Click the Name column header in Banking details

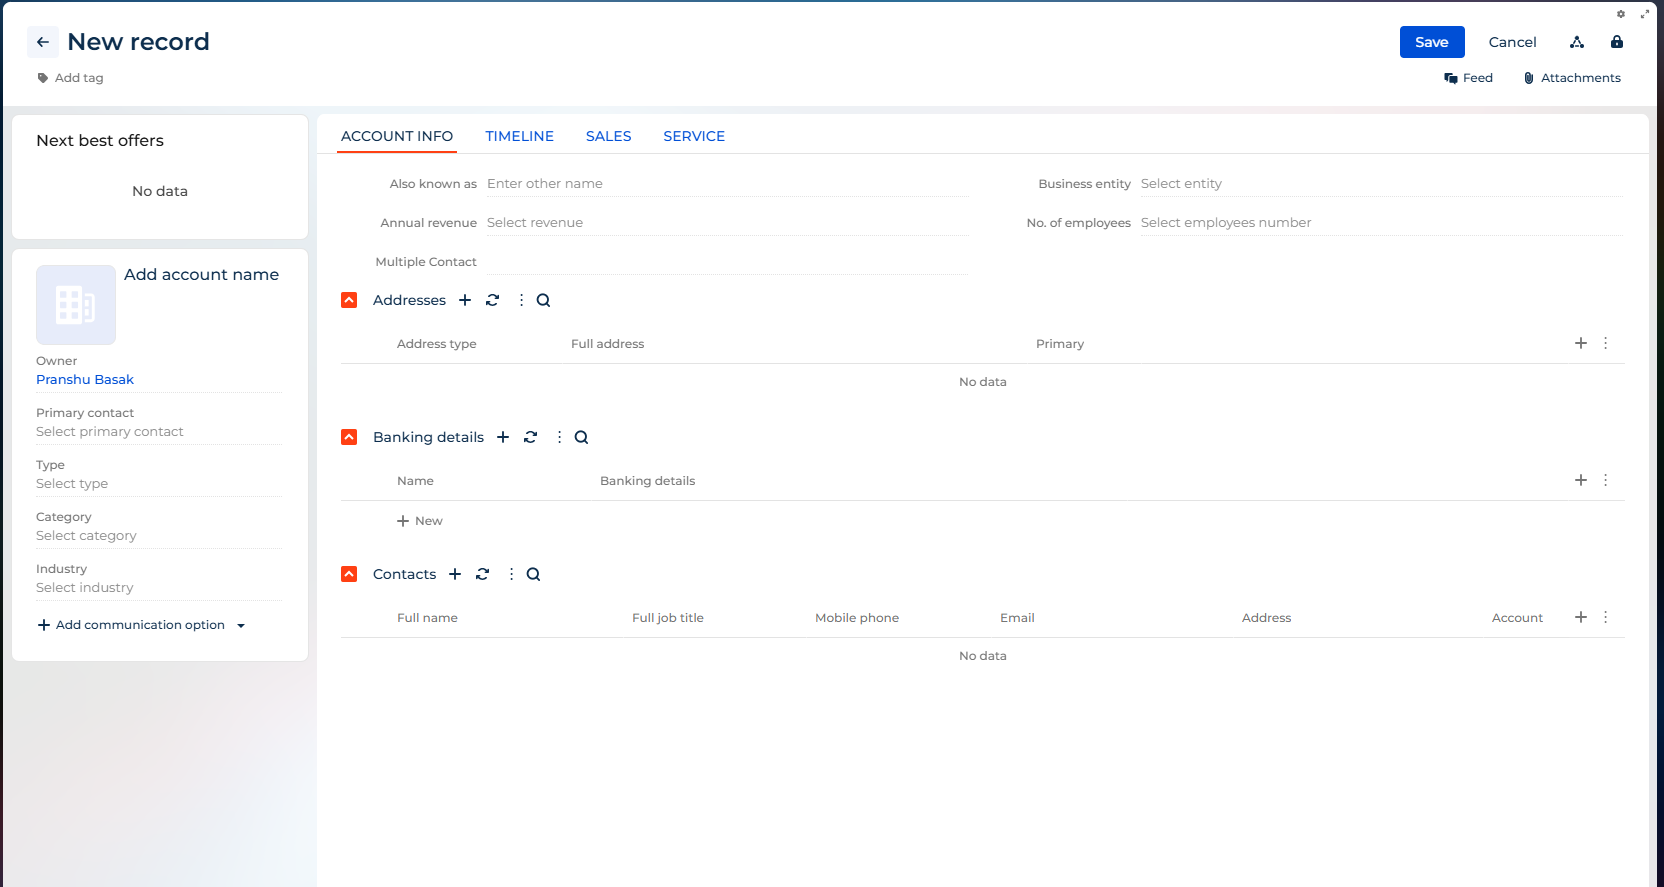pos(416,481)
